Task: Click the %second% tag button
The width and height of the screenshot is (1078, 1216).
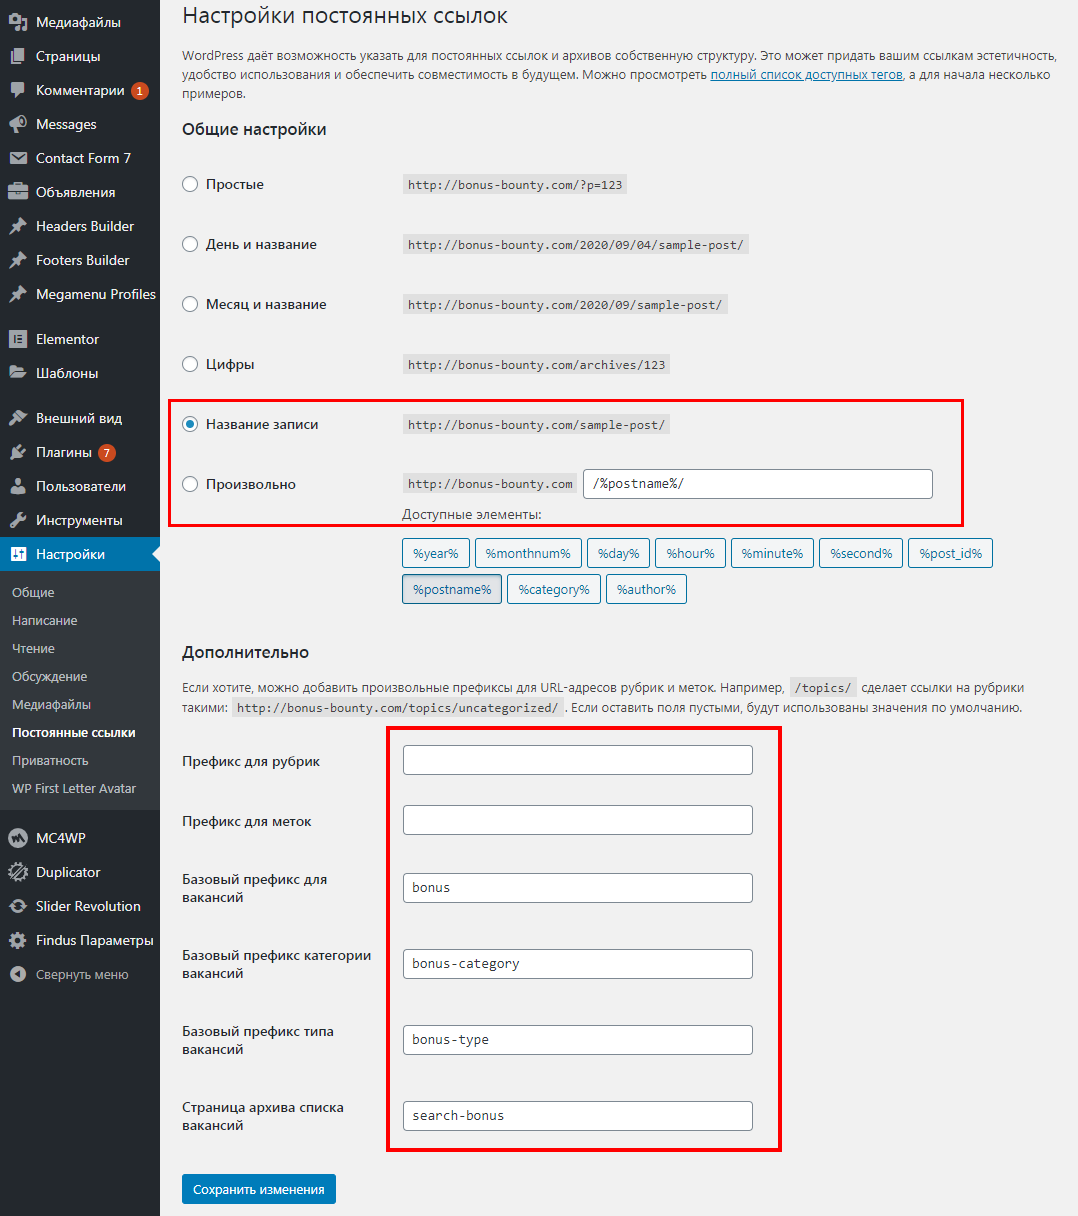Action: point(861,553)
